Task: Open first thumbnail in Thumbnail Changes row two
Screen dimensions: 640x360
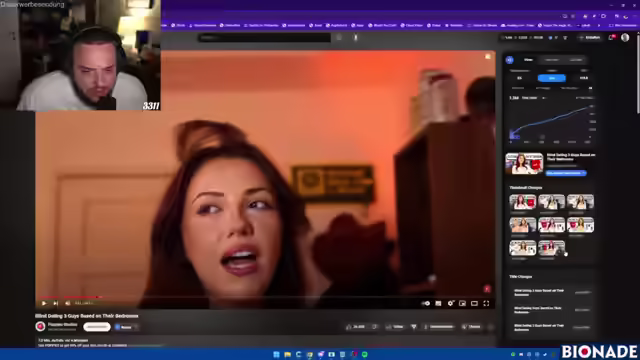Action: 522,225
